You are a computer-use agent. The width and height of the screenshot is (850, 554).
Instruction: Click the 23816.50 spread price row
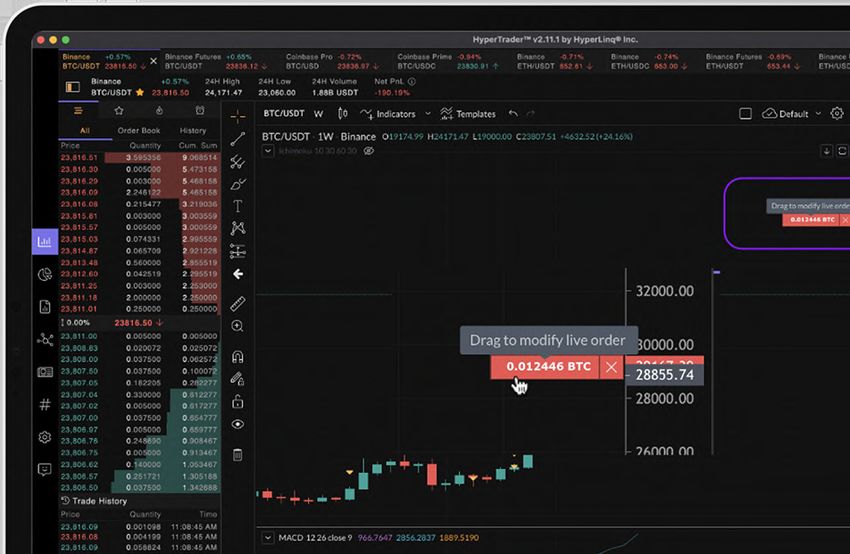pyautogui.click(x=140, y=323)
